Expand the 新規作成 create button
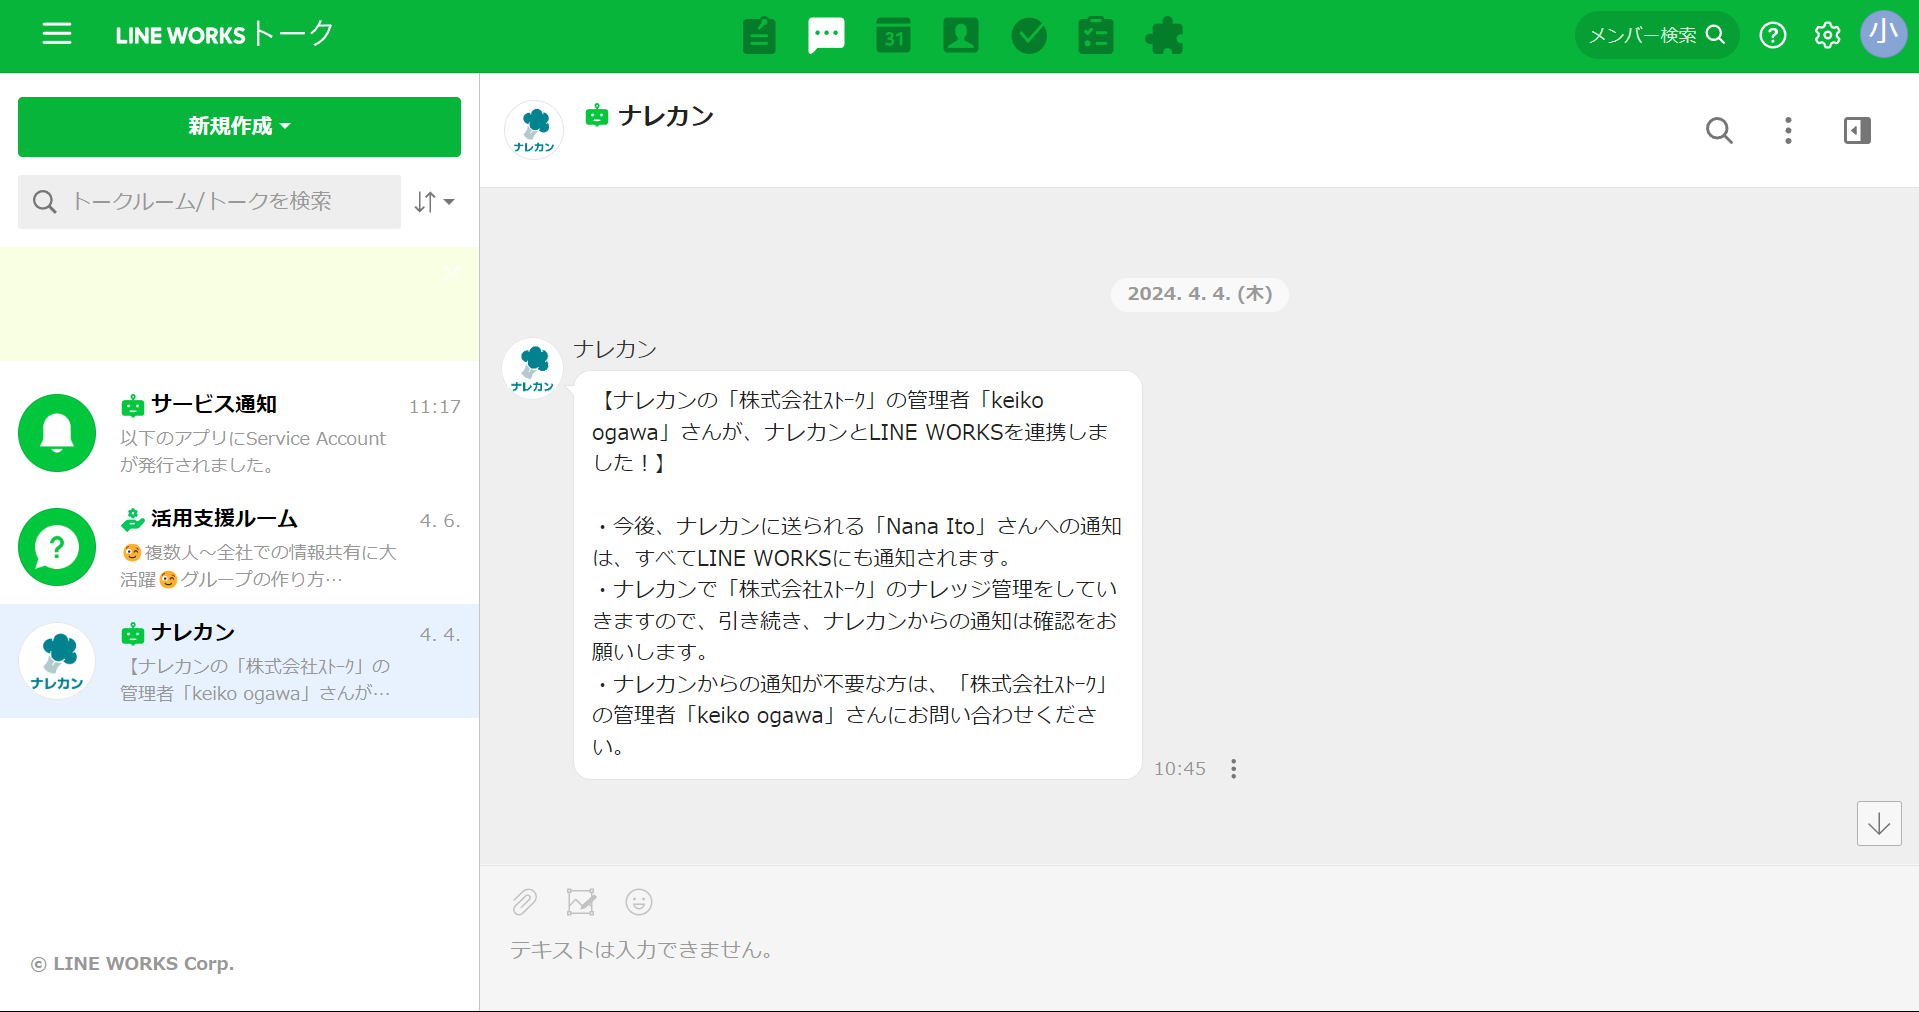 (239, 127)
